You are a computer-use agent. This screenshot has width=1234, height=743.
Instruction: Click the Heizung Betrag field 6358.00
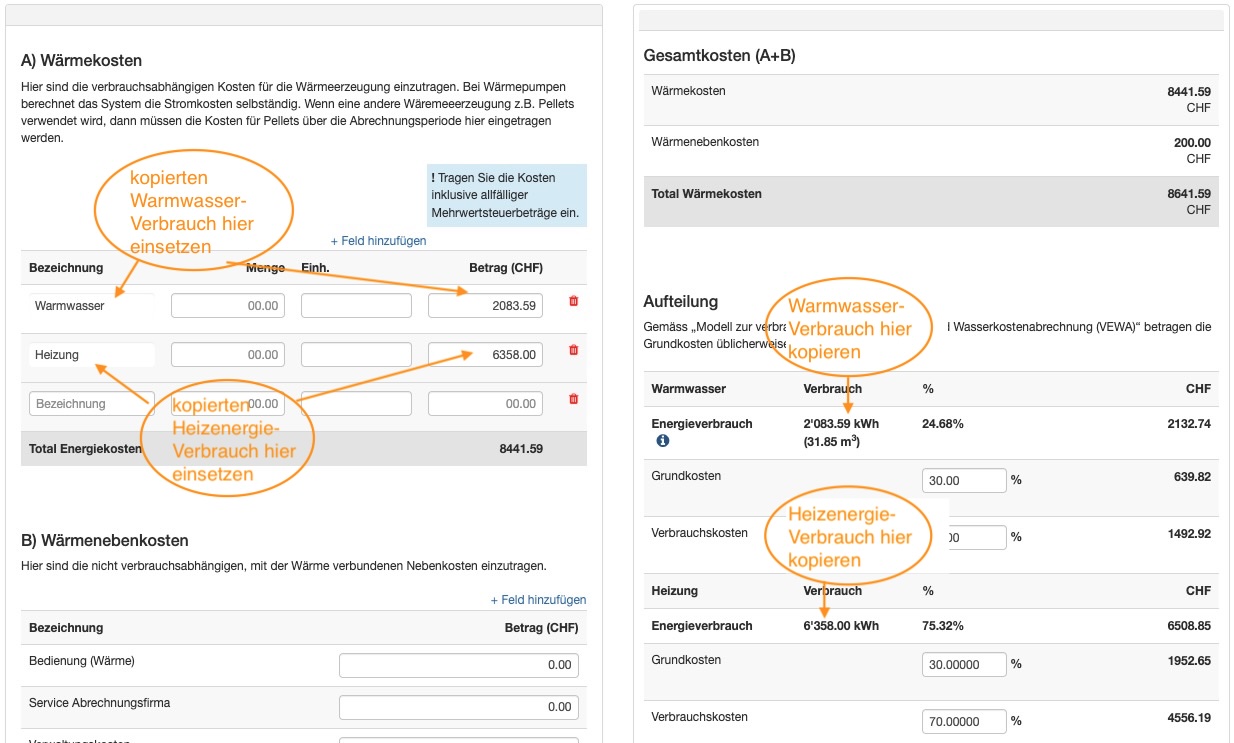point(485,354)
